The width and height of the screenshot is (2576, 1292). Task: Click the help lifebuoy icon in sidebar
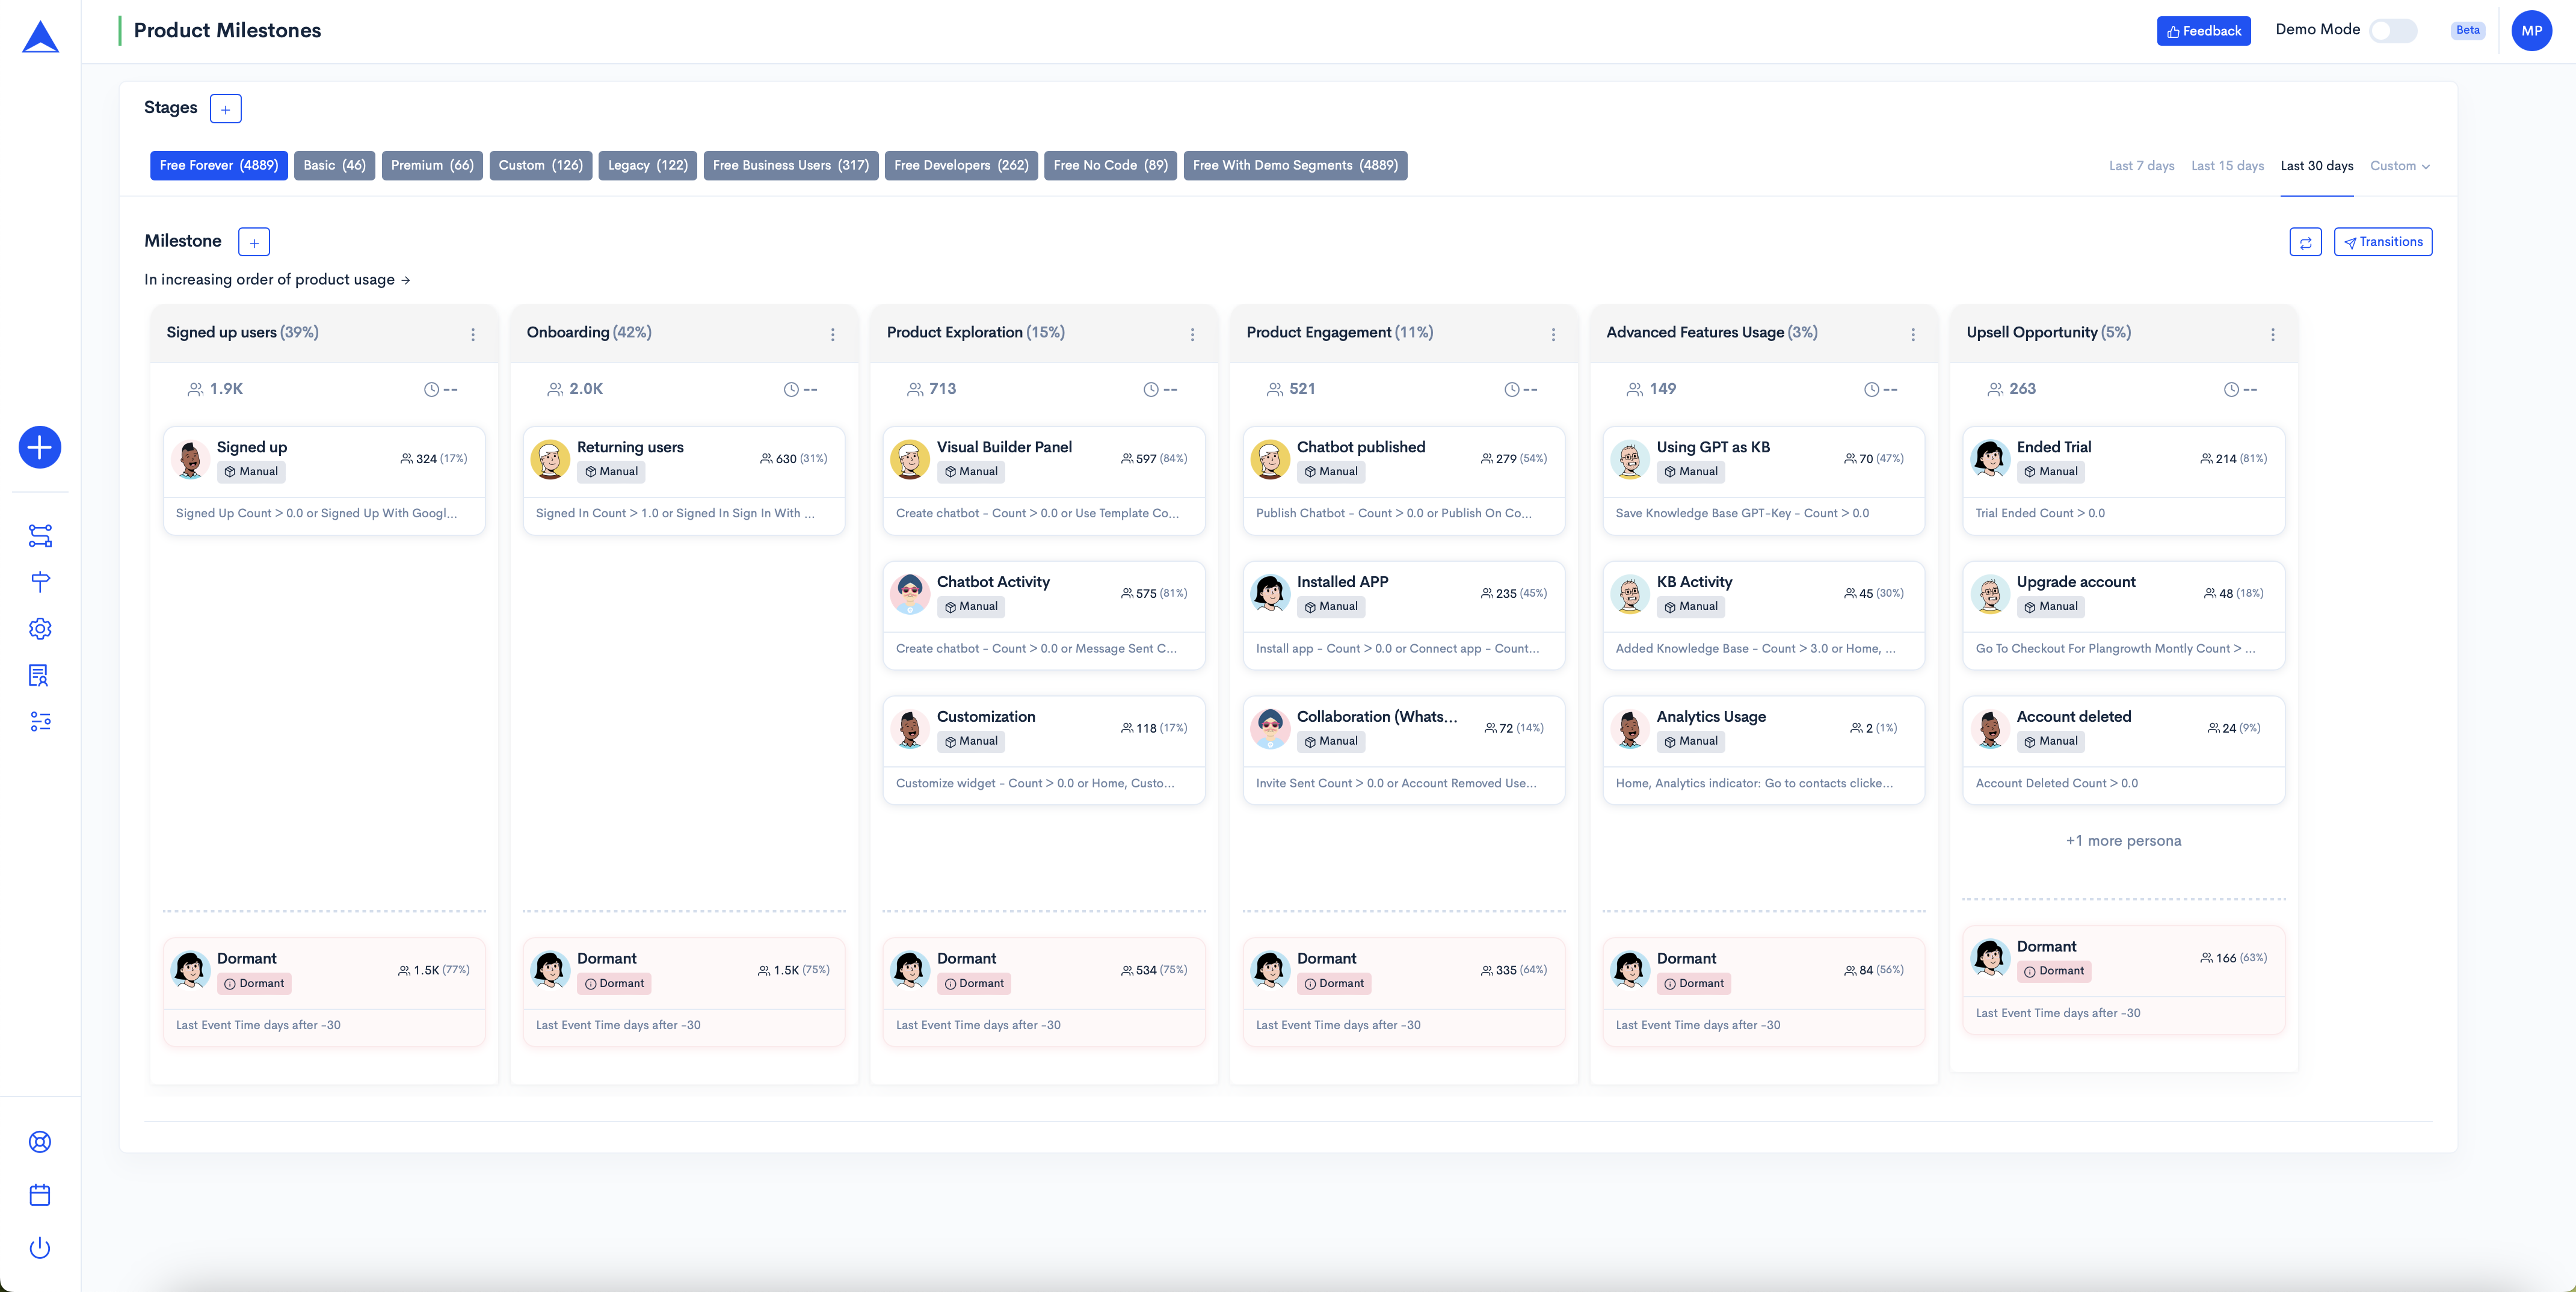coord(40,1142)
